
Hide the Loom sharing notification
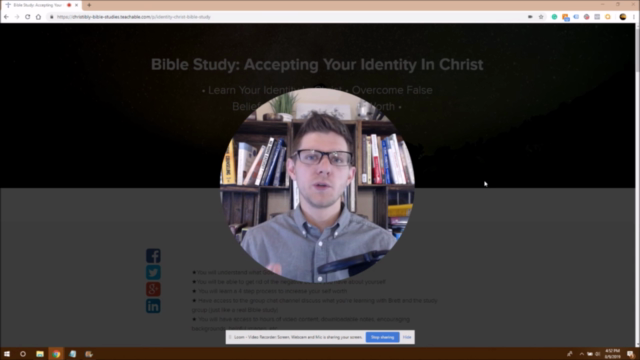pos(407,337)
